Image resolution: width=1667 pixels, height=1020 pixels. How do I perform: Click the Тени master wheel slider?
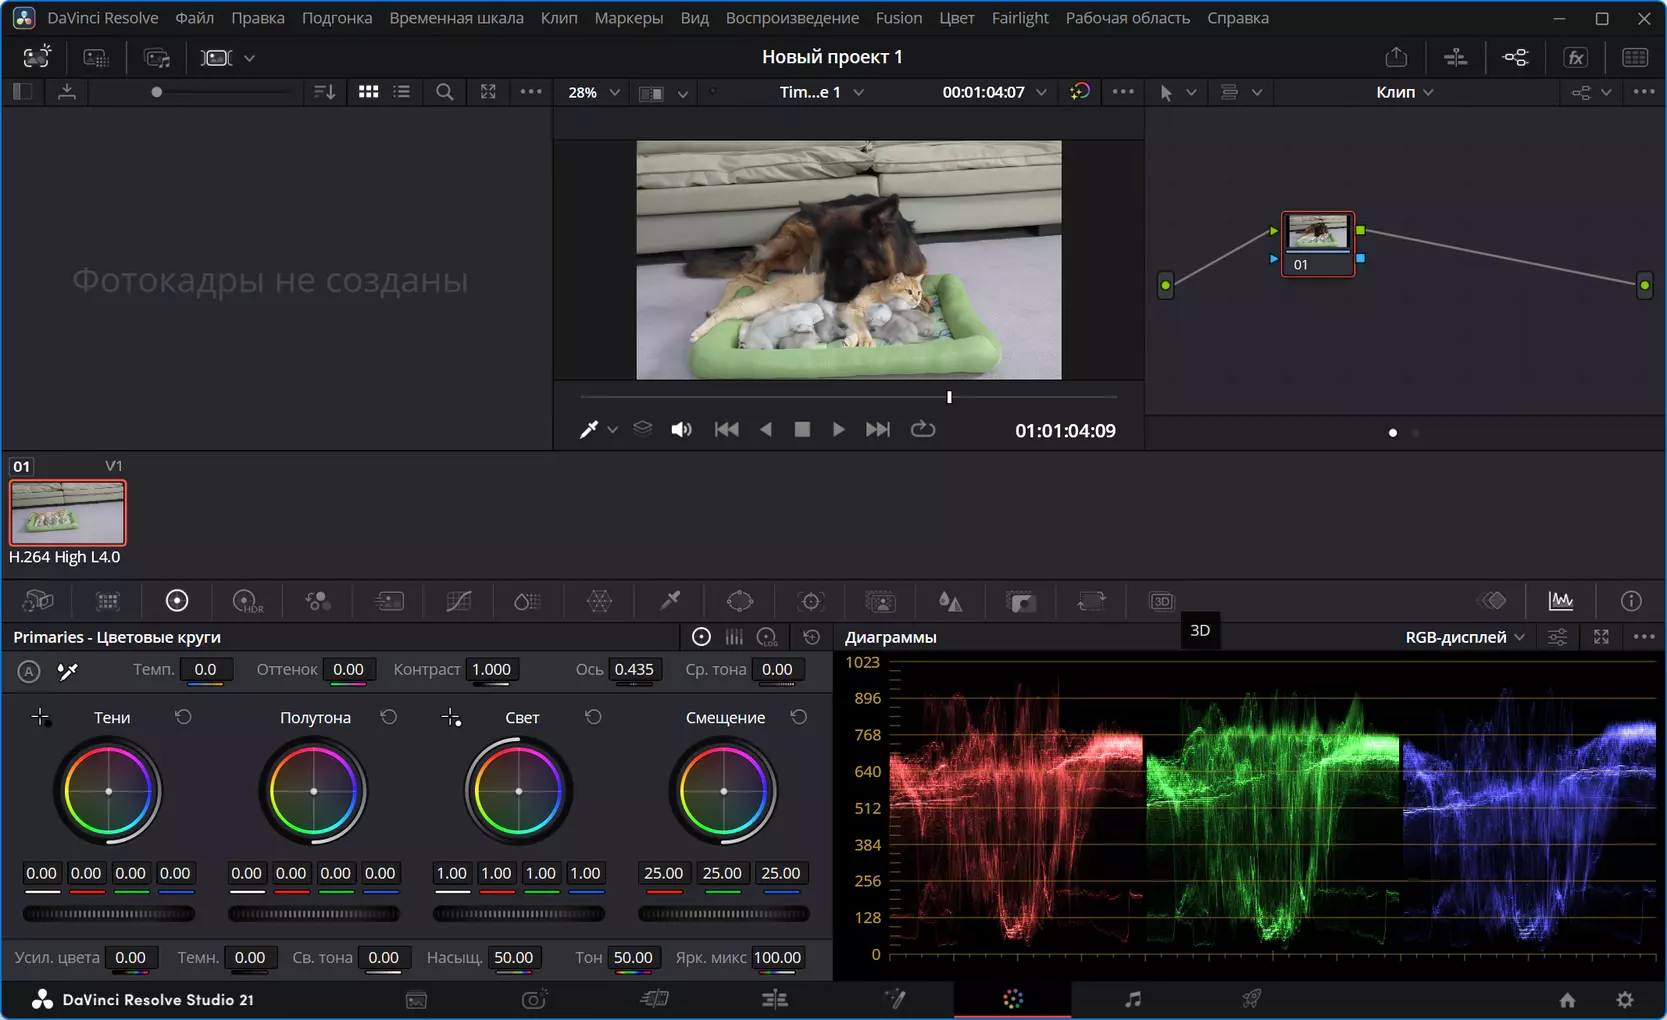[x=109, y=913]
